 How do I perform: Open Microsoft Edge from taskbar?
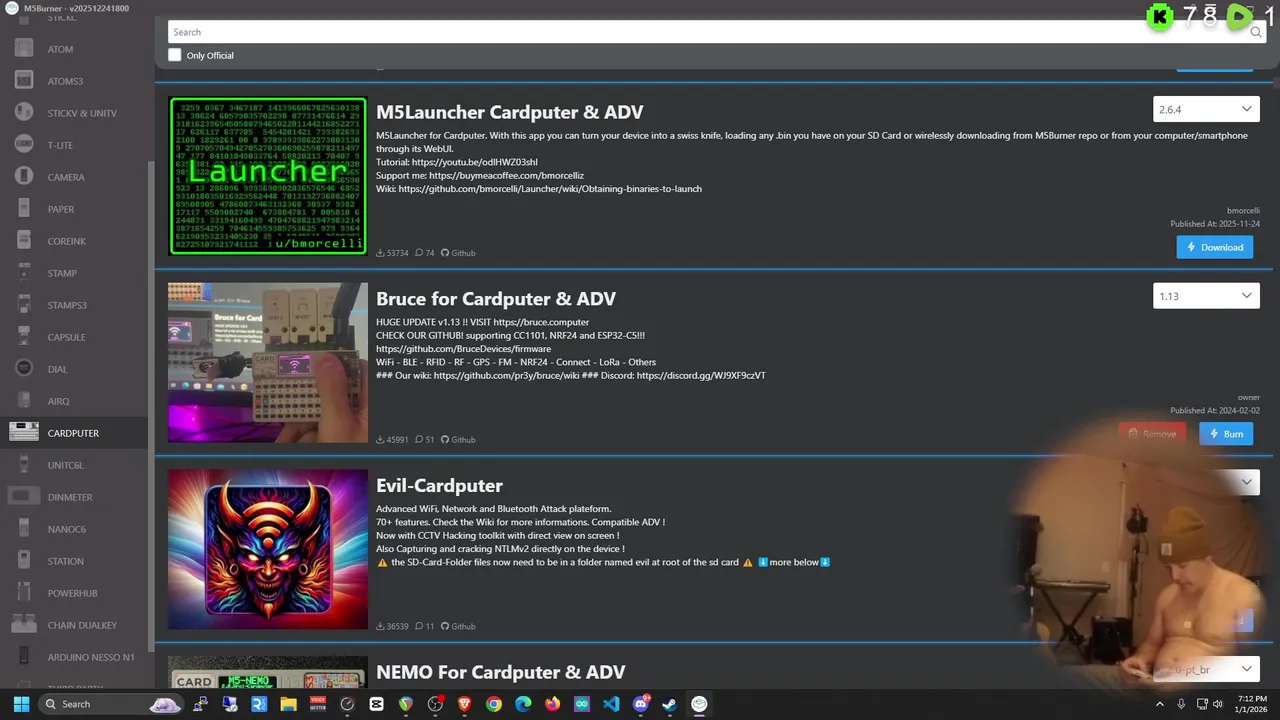(x=523, y=704)
